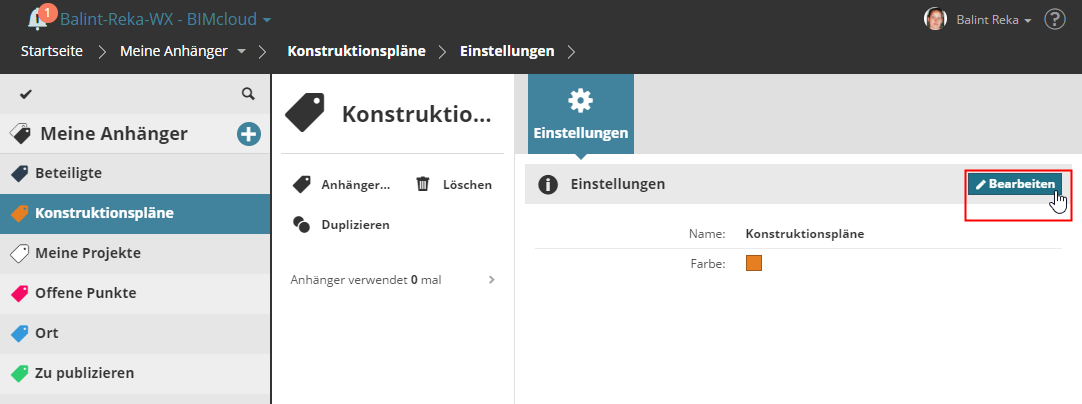Viewport: 1082px width, 404px height.
Task: Select the Offene Punkte tag
Action: (x=85, y=293)
